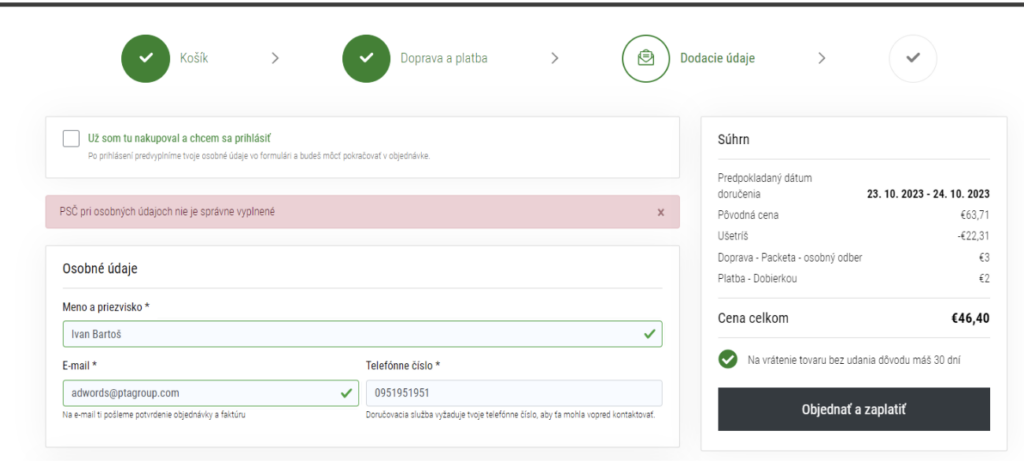Click the phone number hint about the delivery service
Screen dimensions: 1024x471
[x=511, y=415]
